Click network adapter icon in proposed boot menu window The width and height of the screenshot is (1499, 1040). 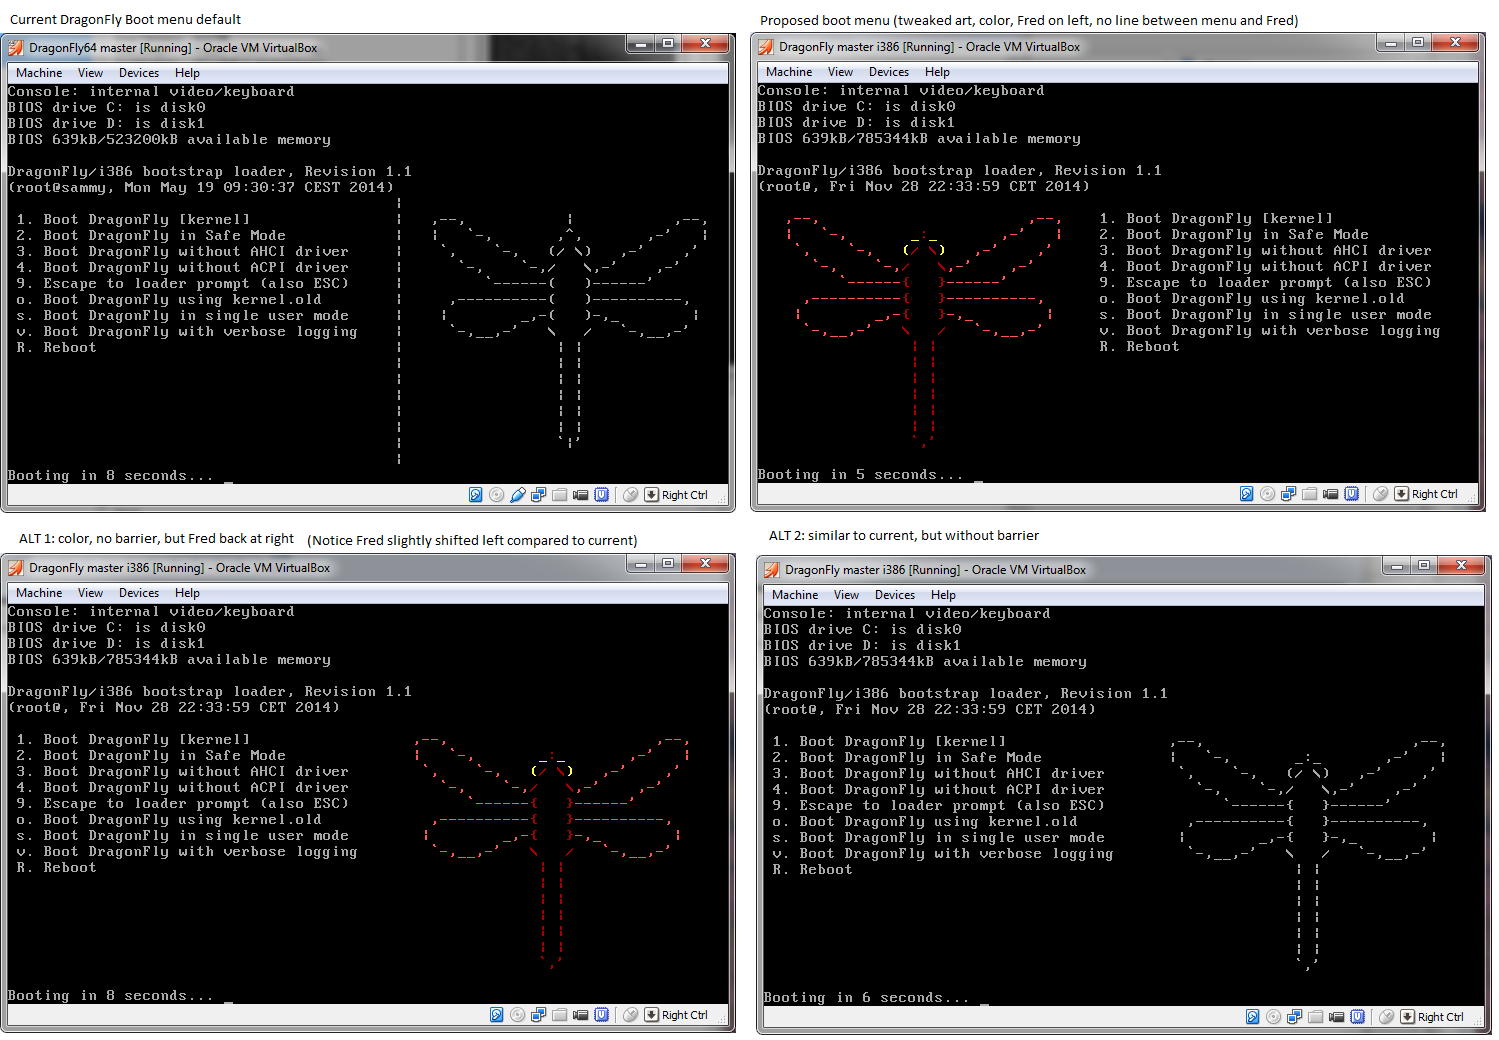pyautogui.click(x=1288, y=494)
